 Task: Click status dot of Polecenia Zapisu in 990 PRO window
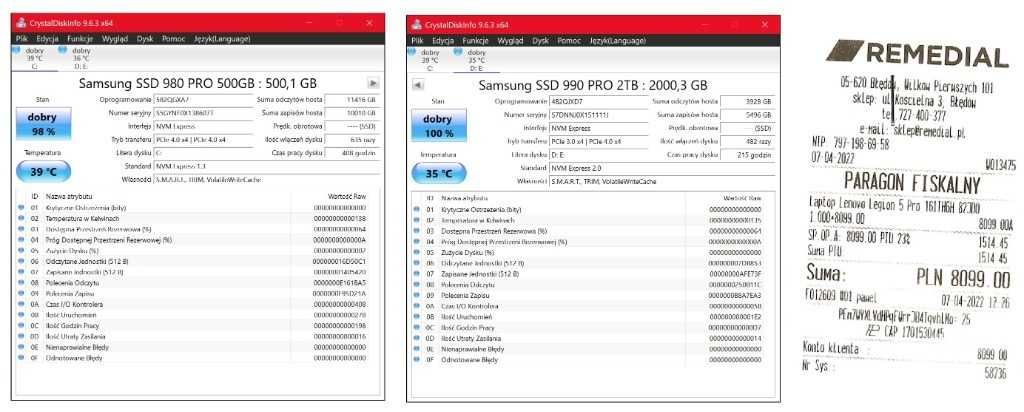click(417, 295)
